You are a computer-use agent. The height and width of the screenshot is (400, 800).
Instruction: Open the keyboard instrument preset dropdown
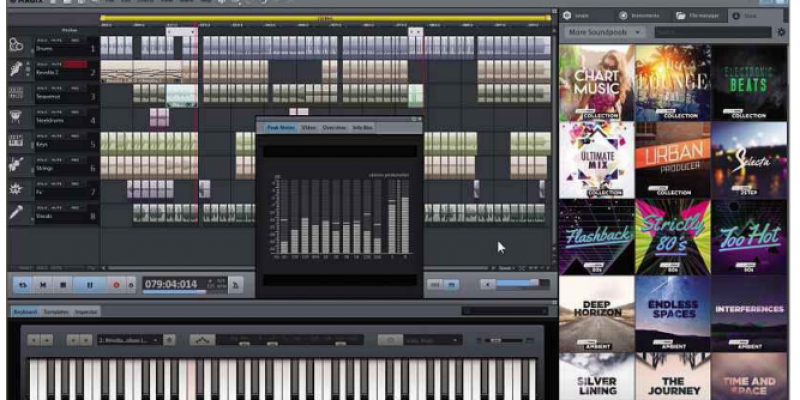[x=129, y=340]
